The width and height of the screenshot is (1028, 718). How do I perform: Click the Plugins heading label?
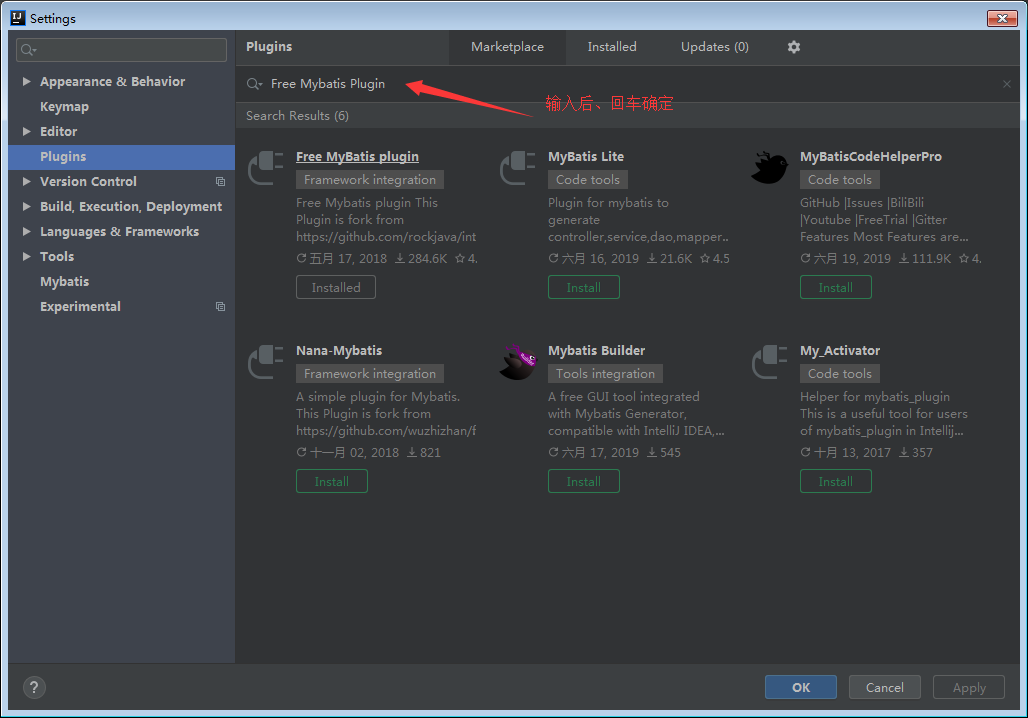pos(269,47)
